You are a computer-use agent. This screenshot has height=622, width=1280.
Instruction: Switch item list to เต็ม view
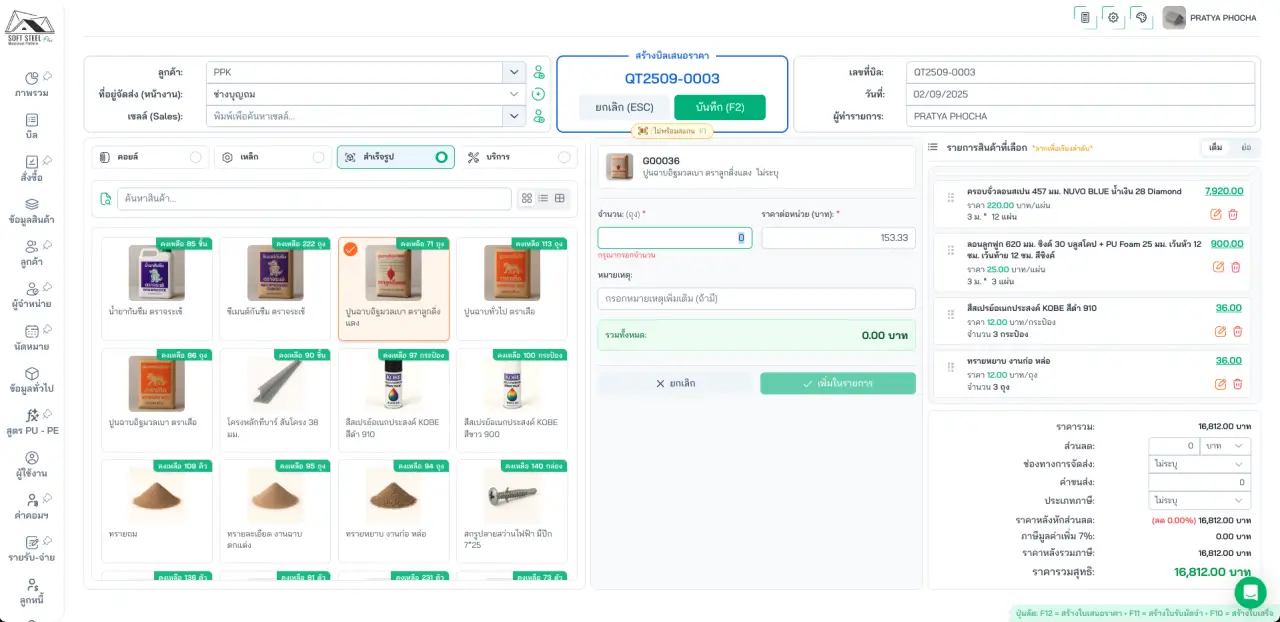pos(1215,147)
